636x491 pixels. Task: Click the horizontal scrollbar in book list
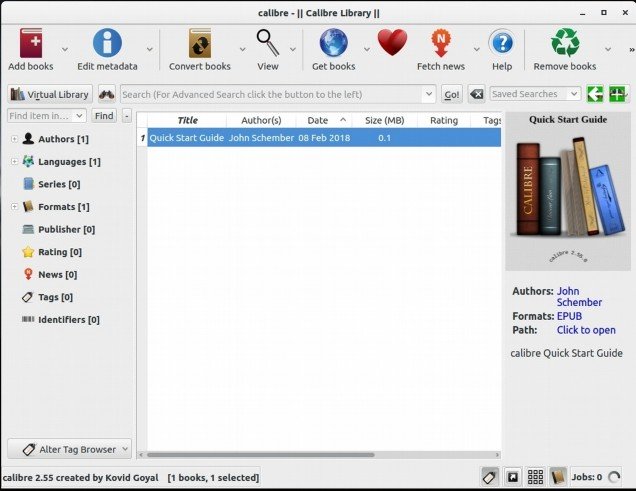click(x=260, y=455)
